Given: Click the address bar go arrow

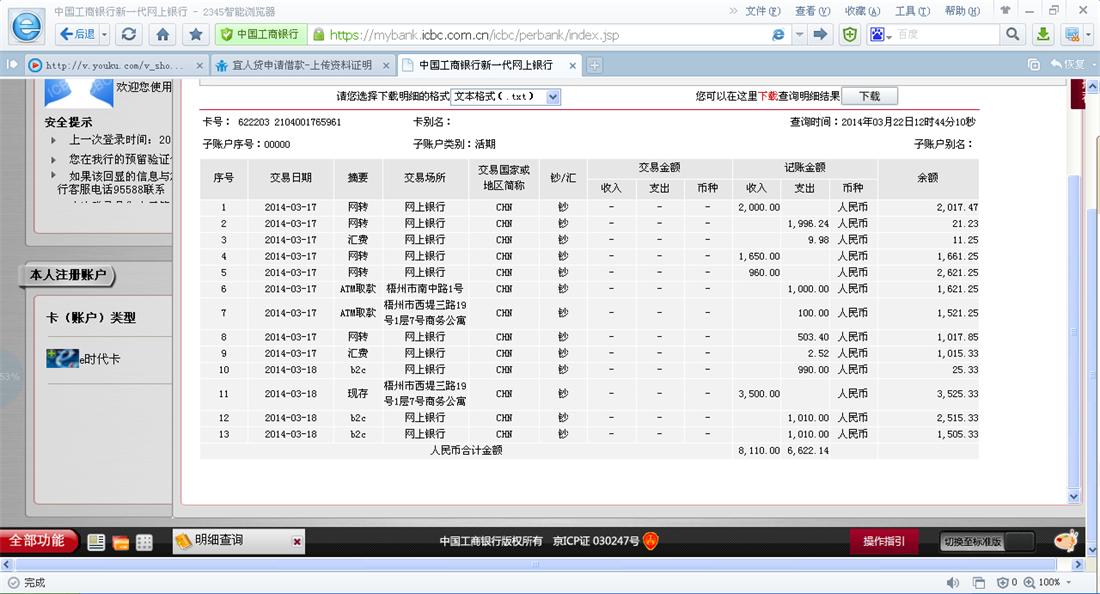Looking at the screenshot, I should coord(821,34).
